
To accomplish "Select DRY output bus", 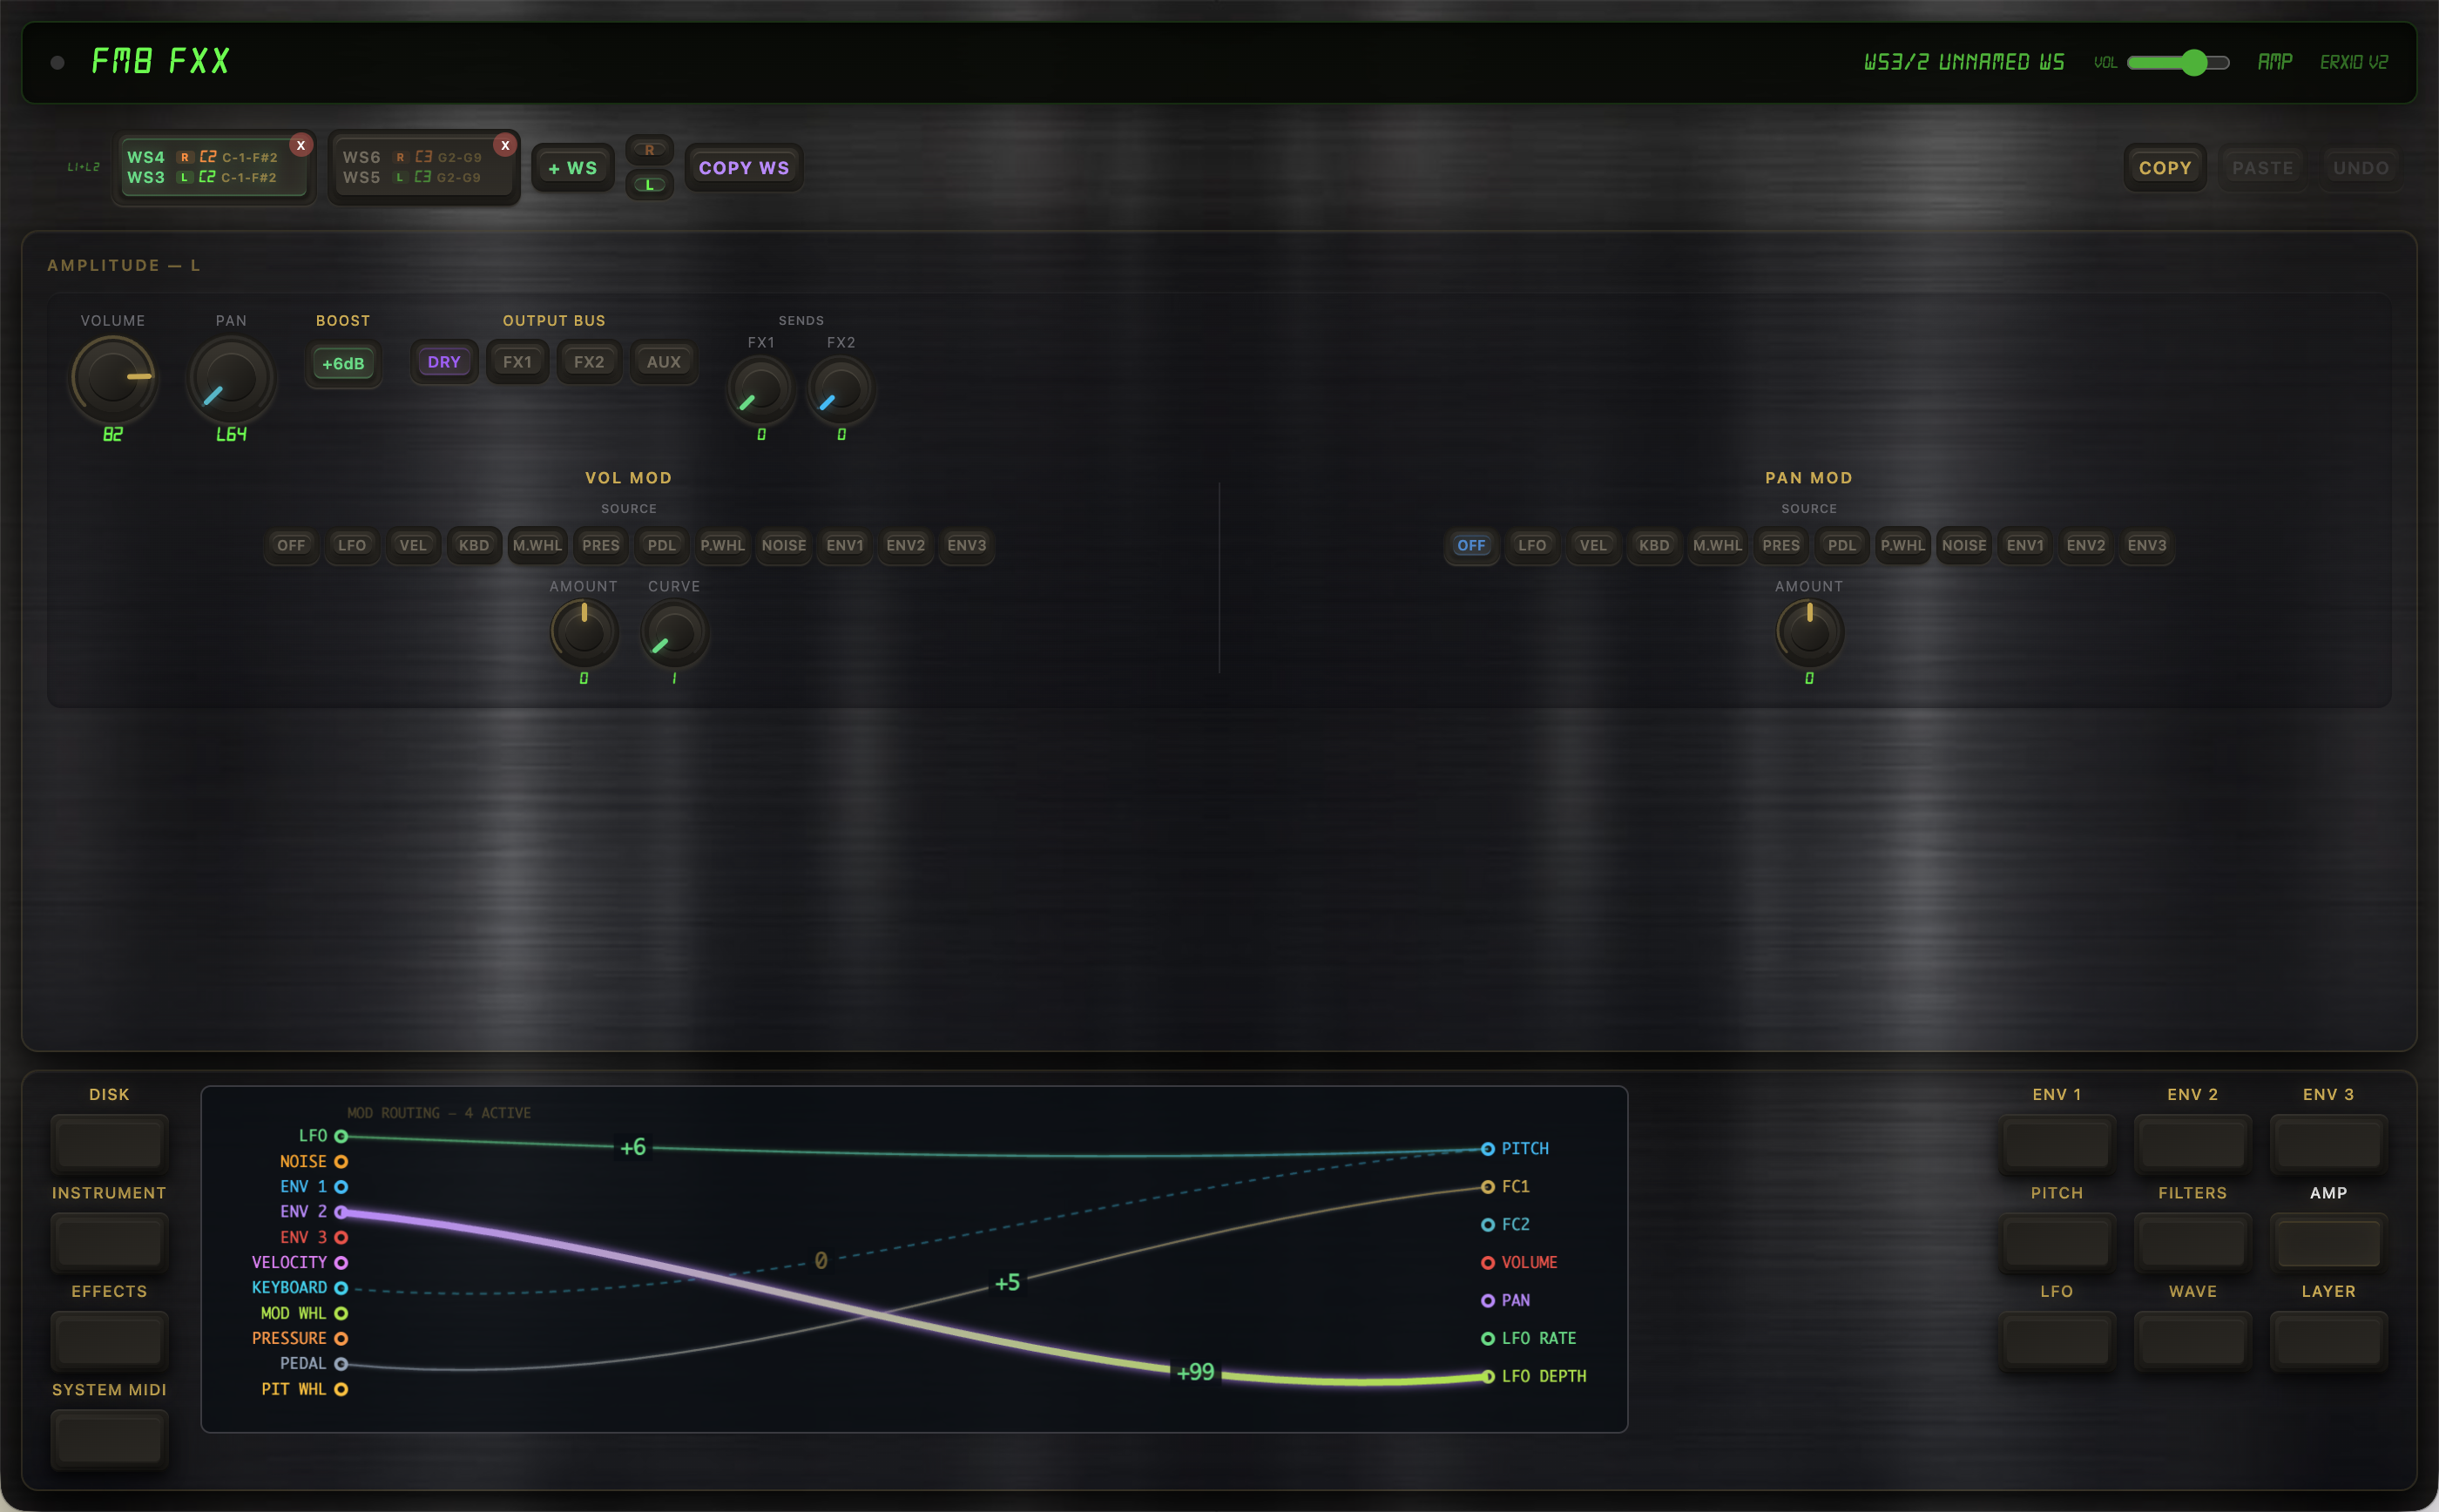I will pos(444,362).
